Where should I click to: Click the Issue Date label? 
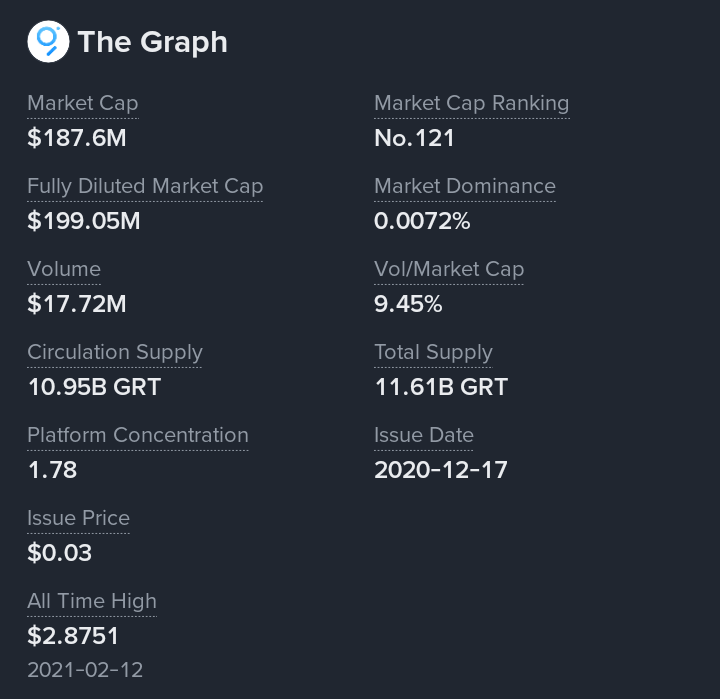pyautogui.click(x=423, y=435)
